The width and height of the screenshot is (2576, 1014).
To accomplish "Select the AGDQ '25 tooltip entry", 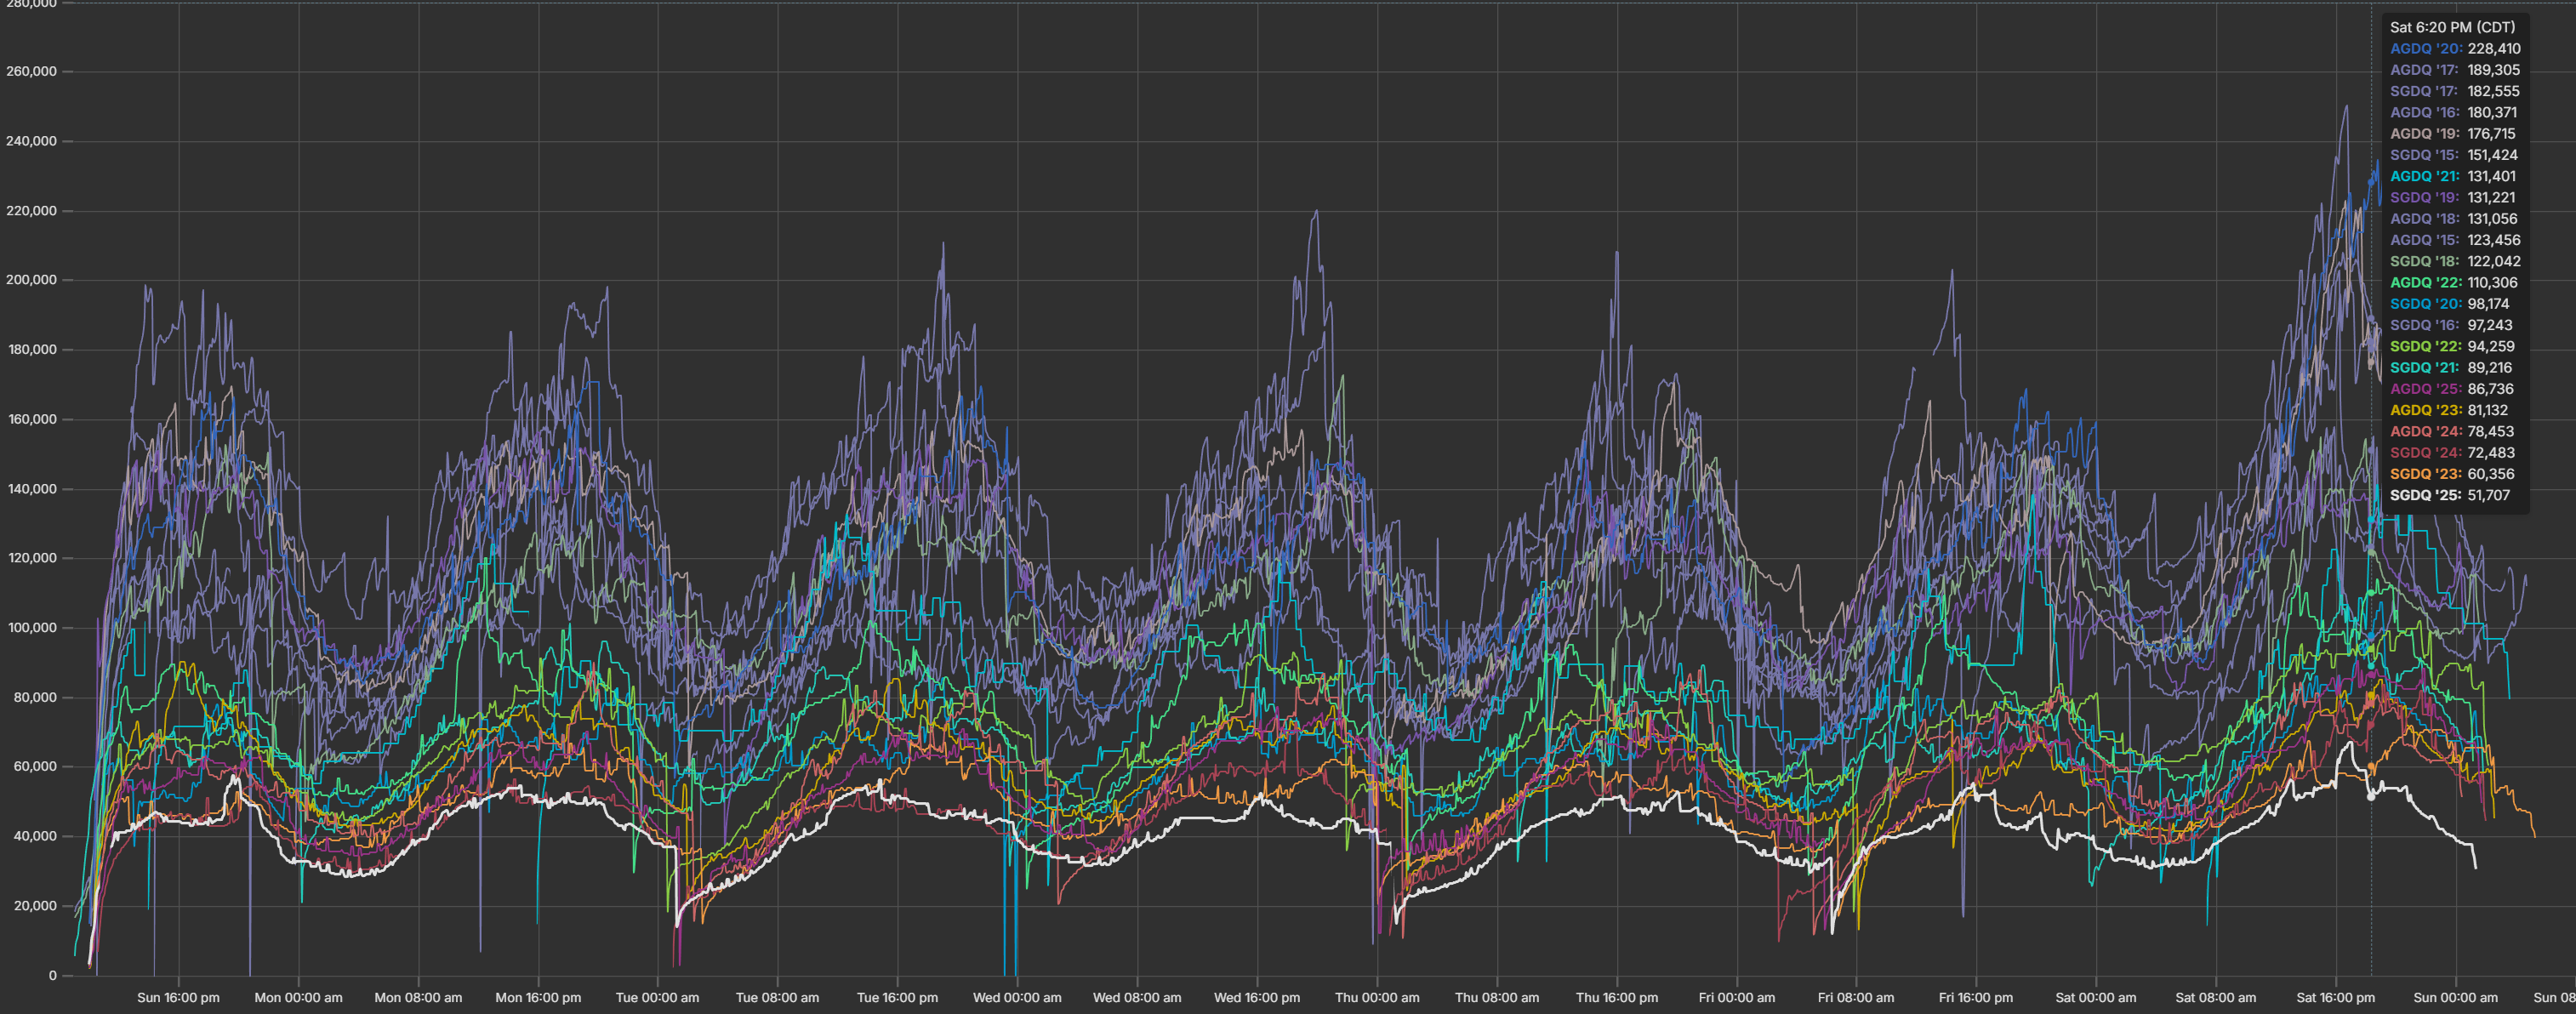I will pos(2452,389).
